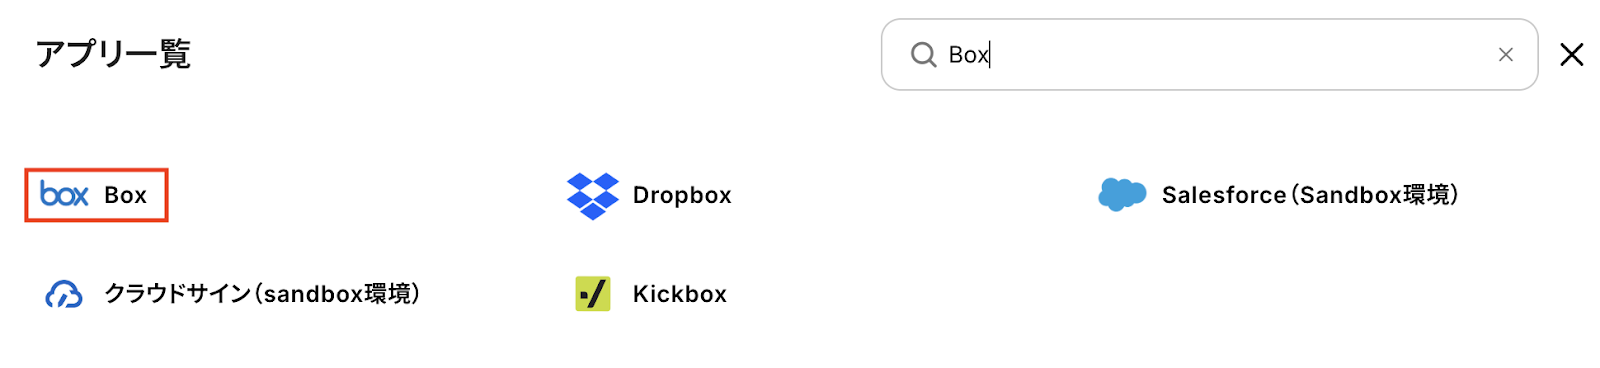Close the アプリ一覧 panel with large X
The image size is (1600, 368).
tap(1572, 55)
